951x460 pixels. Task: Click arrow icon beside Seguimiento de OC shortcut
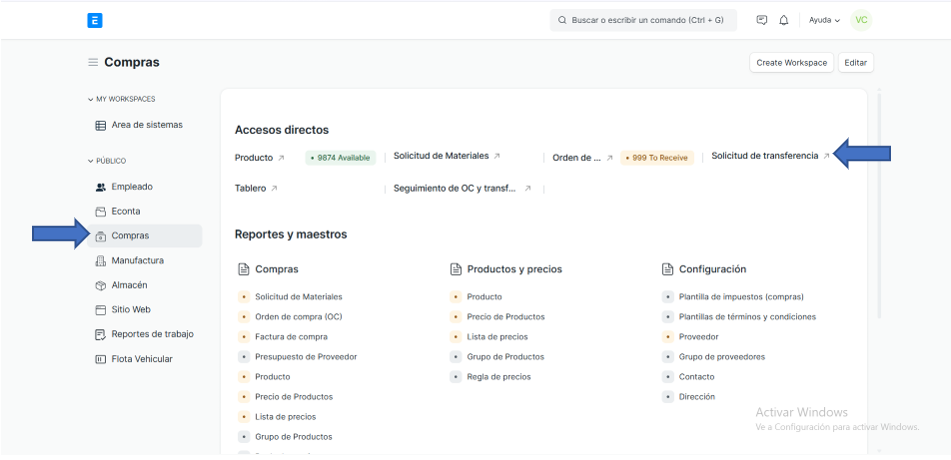[528, 189]
